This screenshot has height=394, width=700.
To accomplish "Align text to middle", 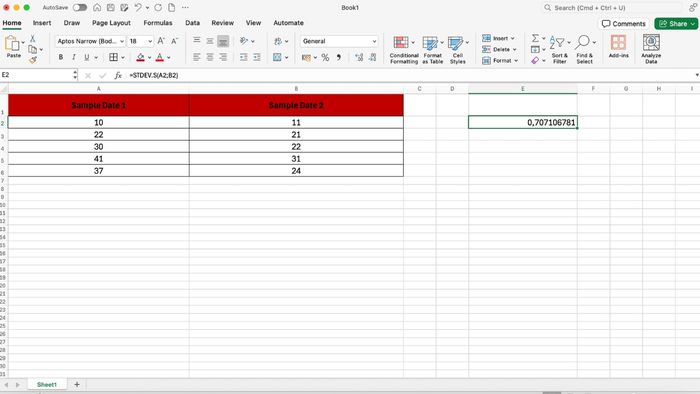I will tap(210, 41).
